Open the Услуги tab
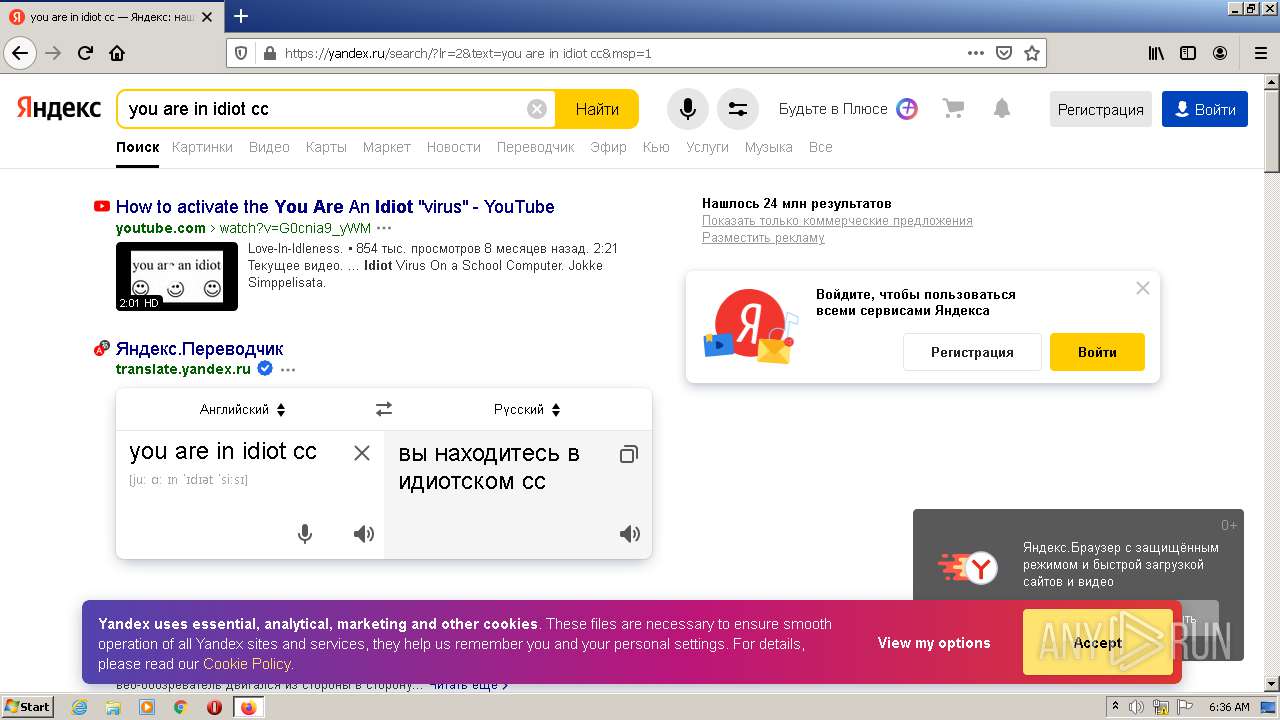This screenshot has height=720, width=1280. (707, 147)
